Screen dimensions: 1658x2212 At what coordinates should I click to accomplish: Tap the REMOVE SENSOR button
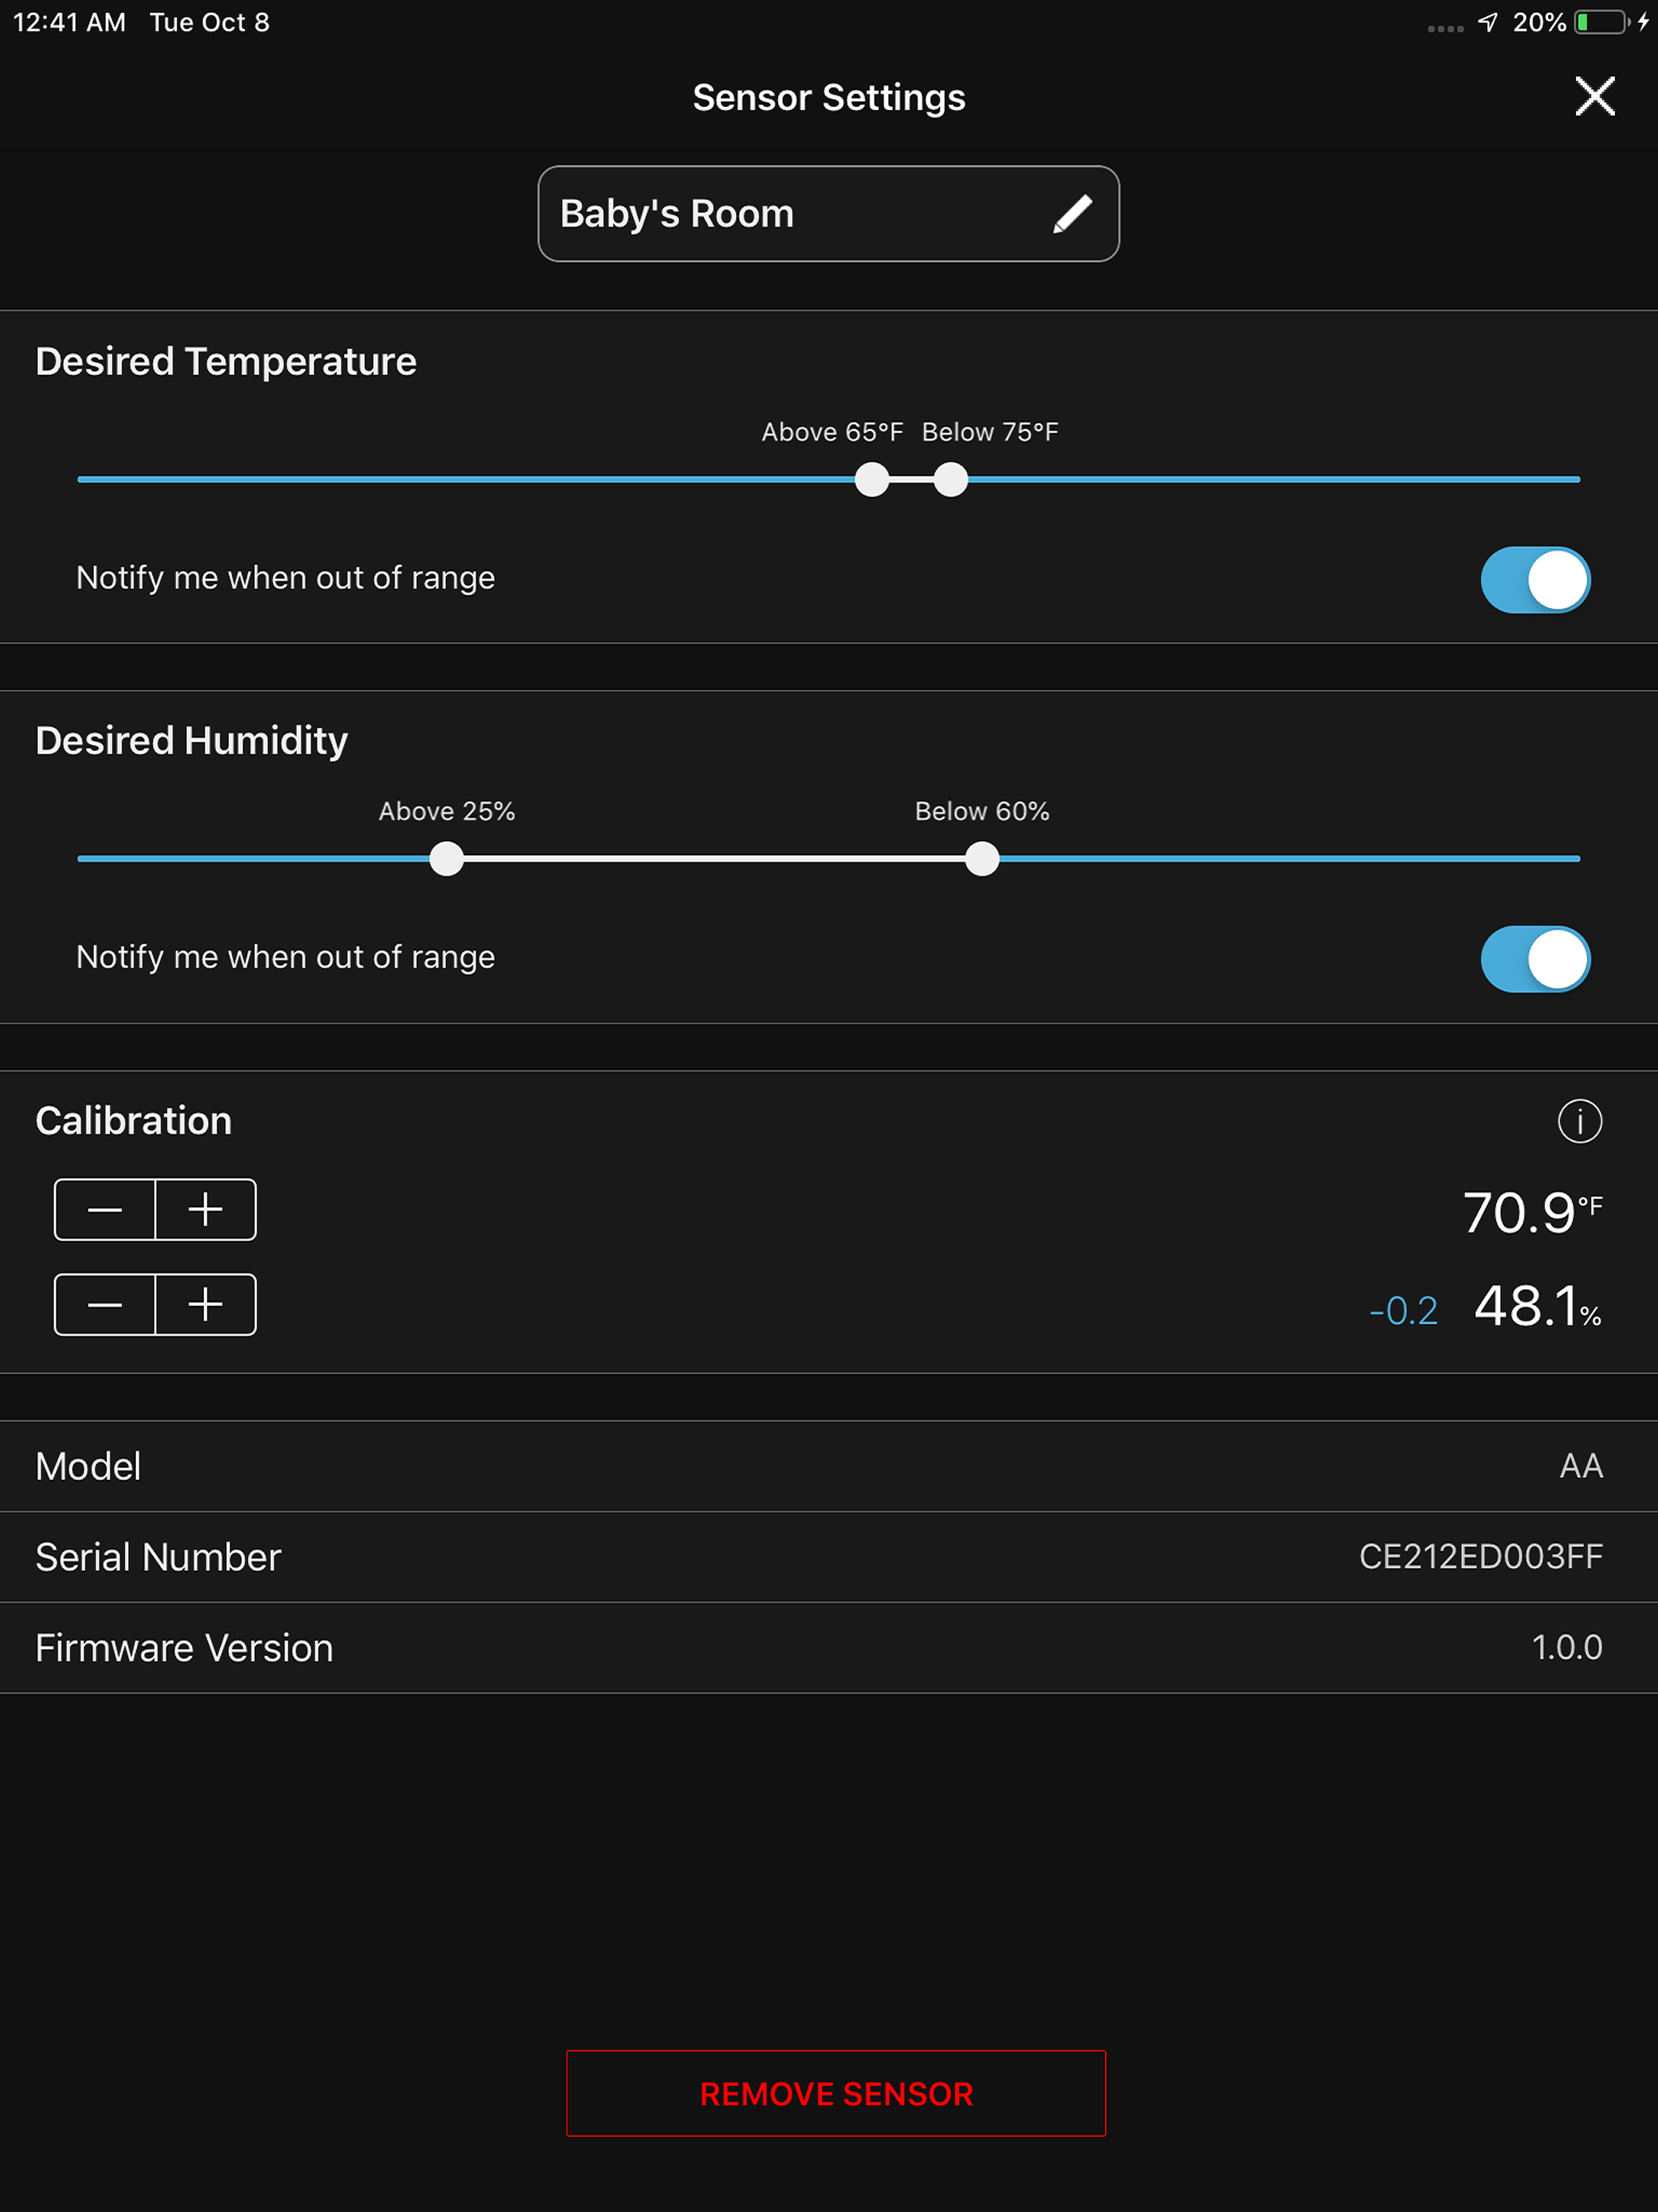tap(836, 2094)
